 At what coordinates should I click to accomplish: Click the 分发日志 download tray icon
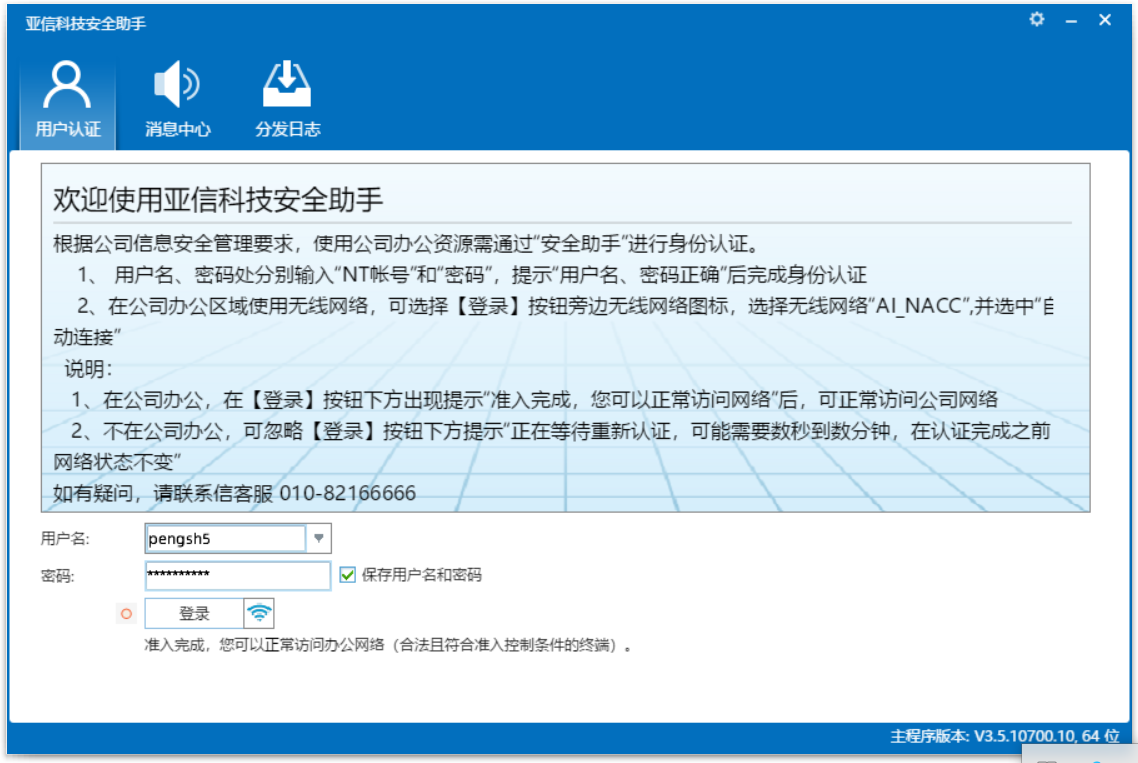287,86
